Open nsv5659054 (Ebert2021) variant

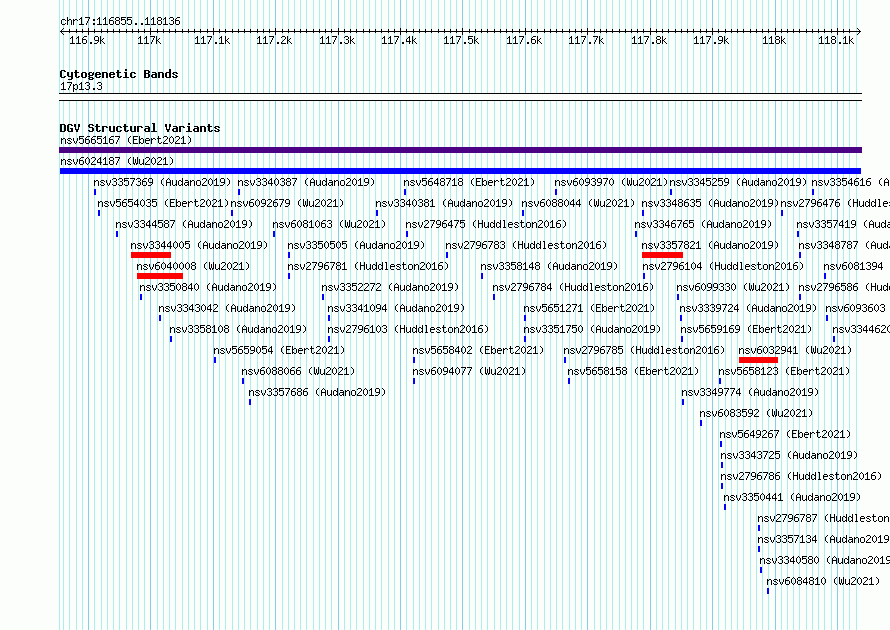pos(279,350)
